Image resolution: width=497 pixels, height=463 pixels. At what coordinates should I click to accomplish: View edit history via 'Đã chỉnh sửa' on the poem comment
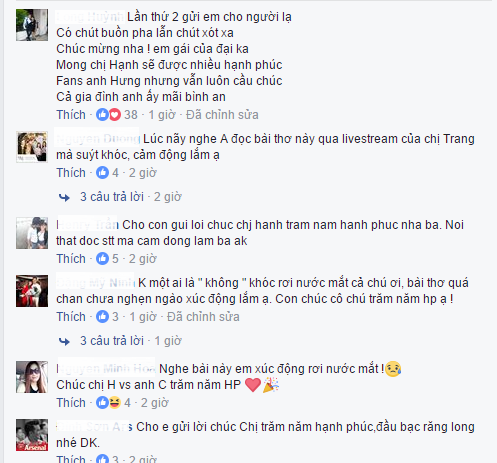click(222, 115)
